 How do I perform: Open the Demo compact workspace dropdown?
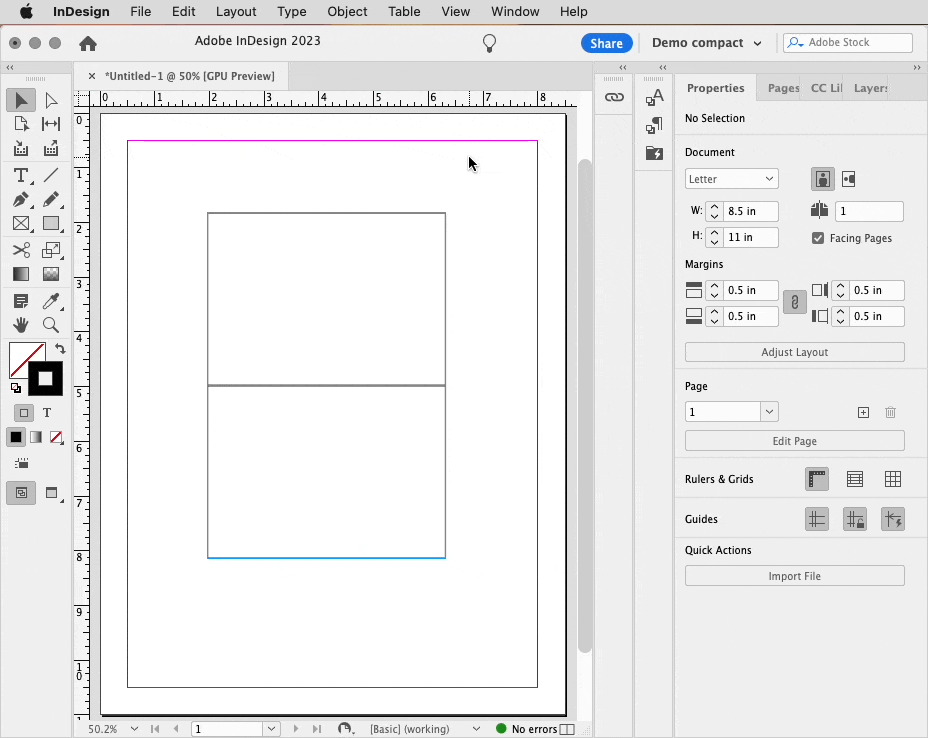pyautogui.click(x=706, y=43)
